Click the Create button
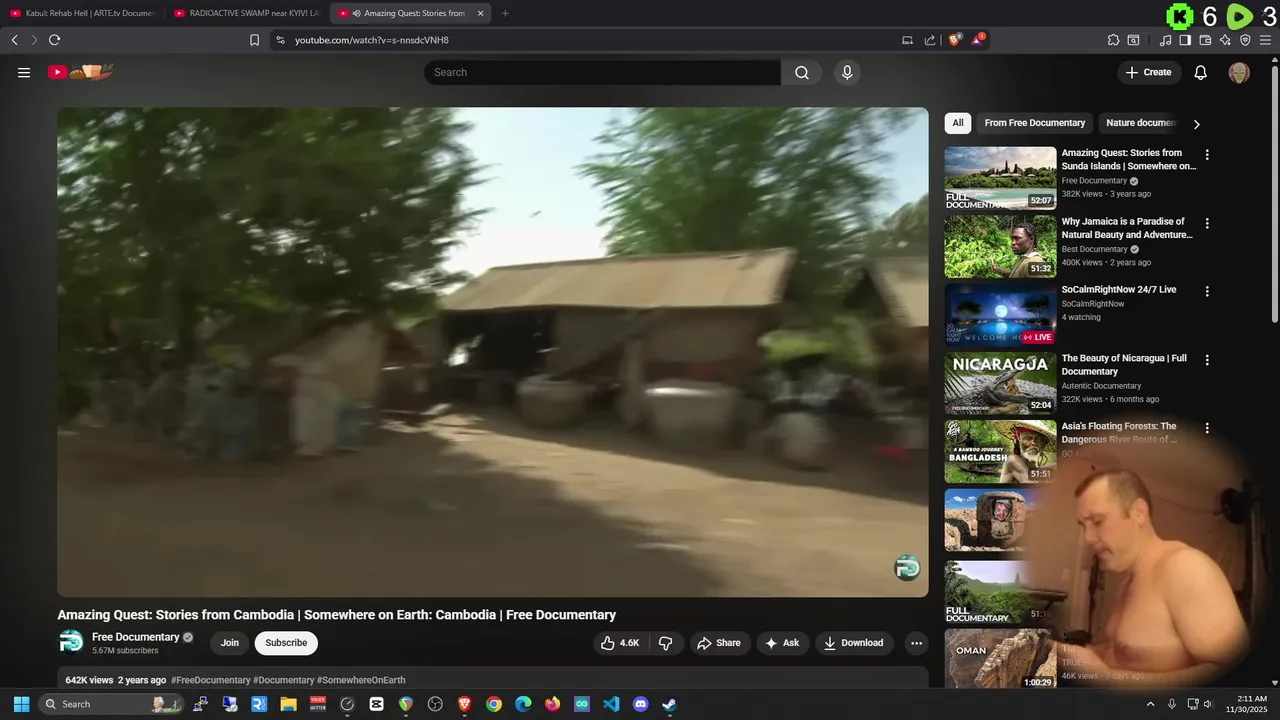Screen dimensions: 1280x720 pos(1148,72)
